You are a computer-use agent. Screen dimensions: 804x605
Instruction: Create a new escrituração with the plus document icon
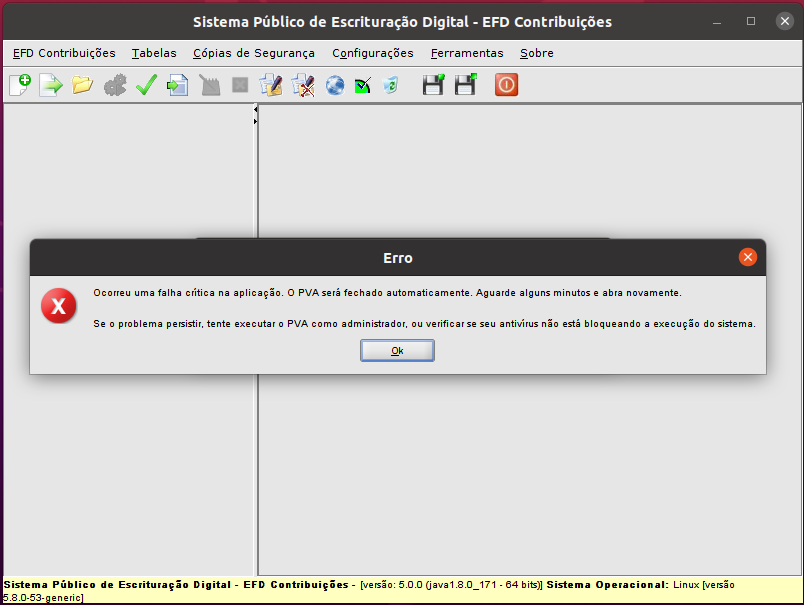20,85
